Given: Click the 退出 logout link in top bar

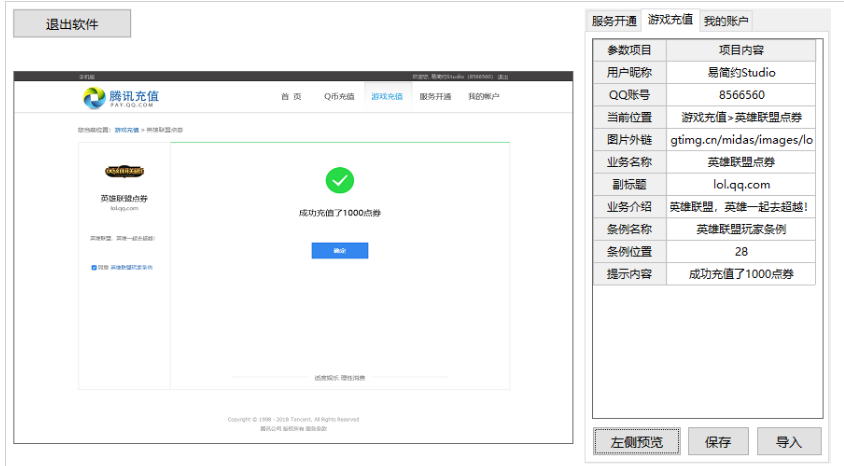Looking at the screenshot, I should (x=503, y=77).
